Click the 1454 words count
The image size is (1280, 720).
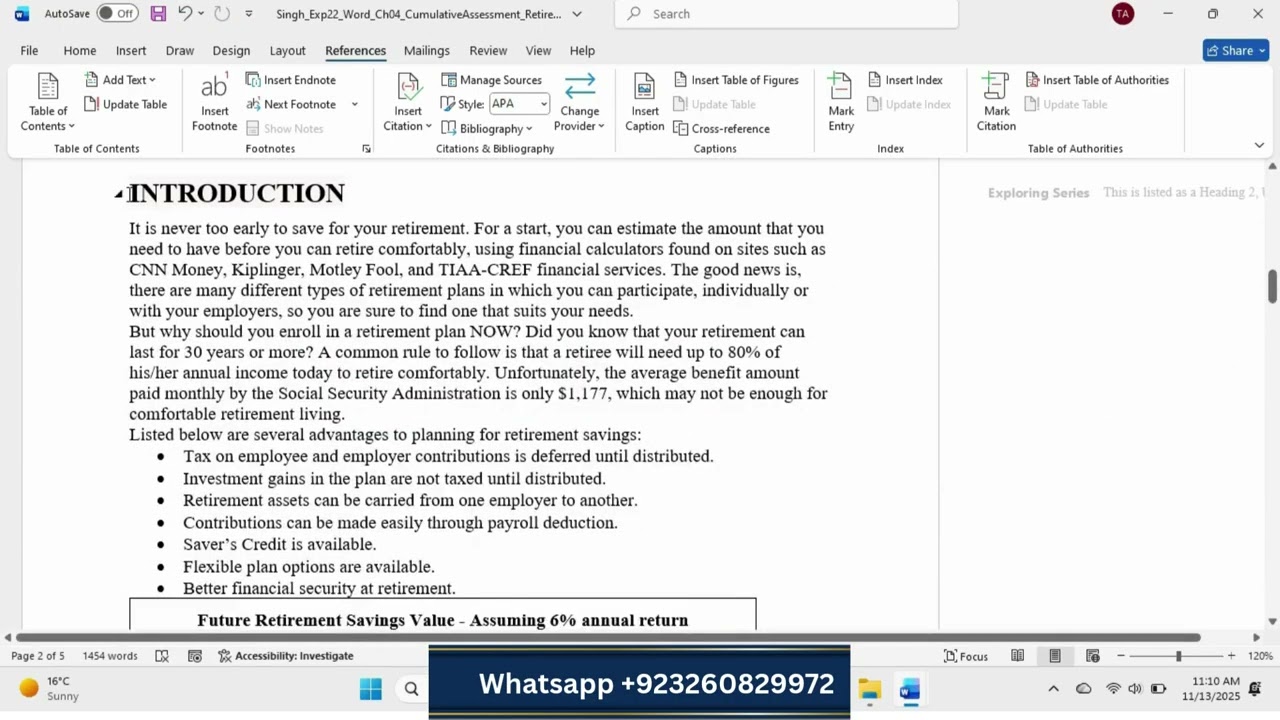110,656
